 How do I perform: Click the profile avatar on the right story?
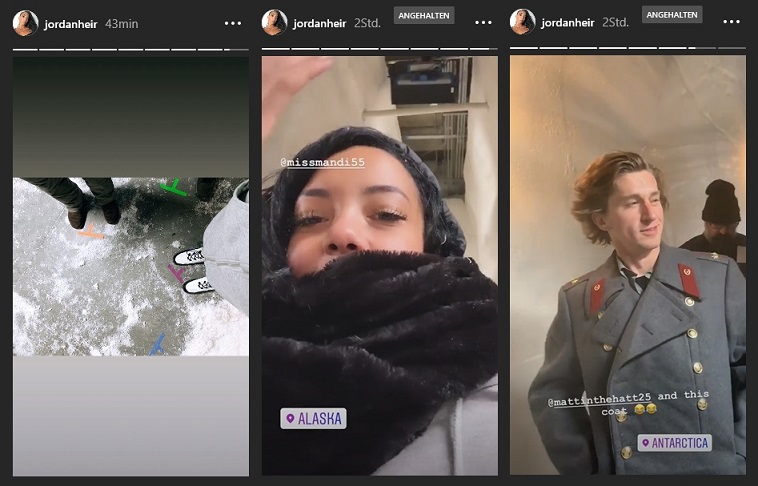point(523,22)
